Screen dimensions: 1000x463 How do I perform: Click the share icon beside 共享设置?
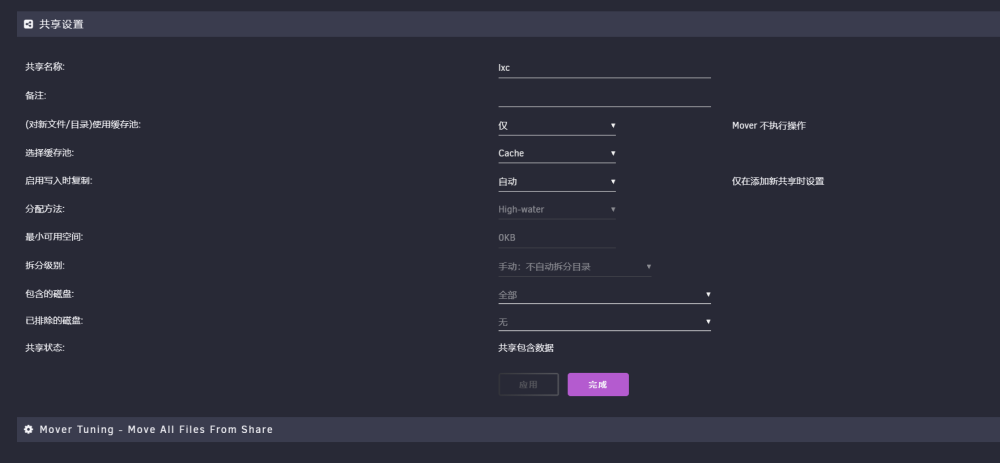pyautogui.click(x=28, y=24)
